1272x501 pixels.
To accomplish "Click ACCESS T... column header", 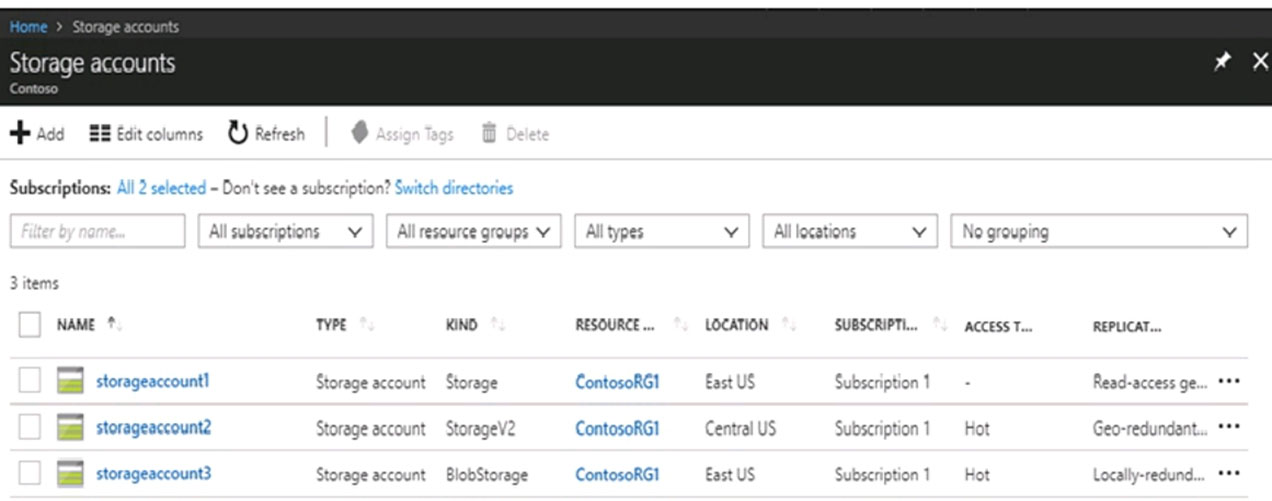I will click(998, 326).
